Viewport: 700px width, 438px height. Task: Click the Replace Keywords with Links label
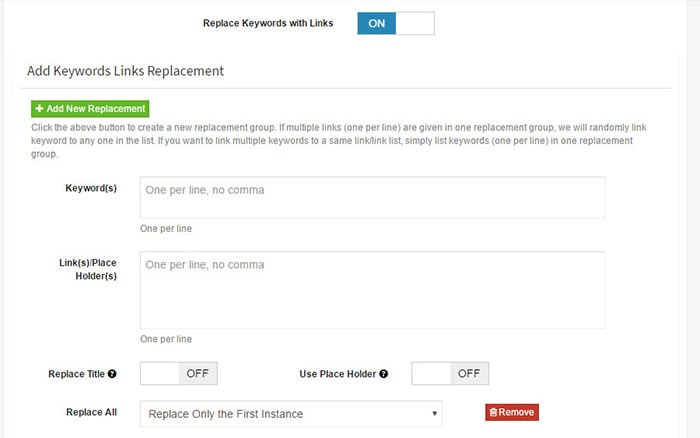tap(268, 23)
